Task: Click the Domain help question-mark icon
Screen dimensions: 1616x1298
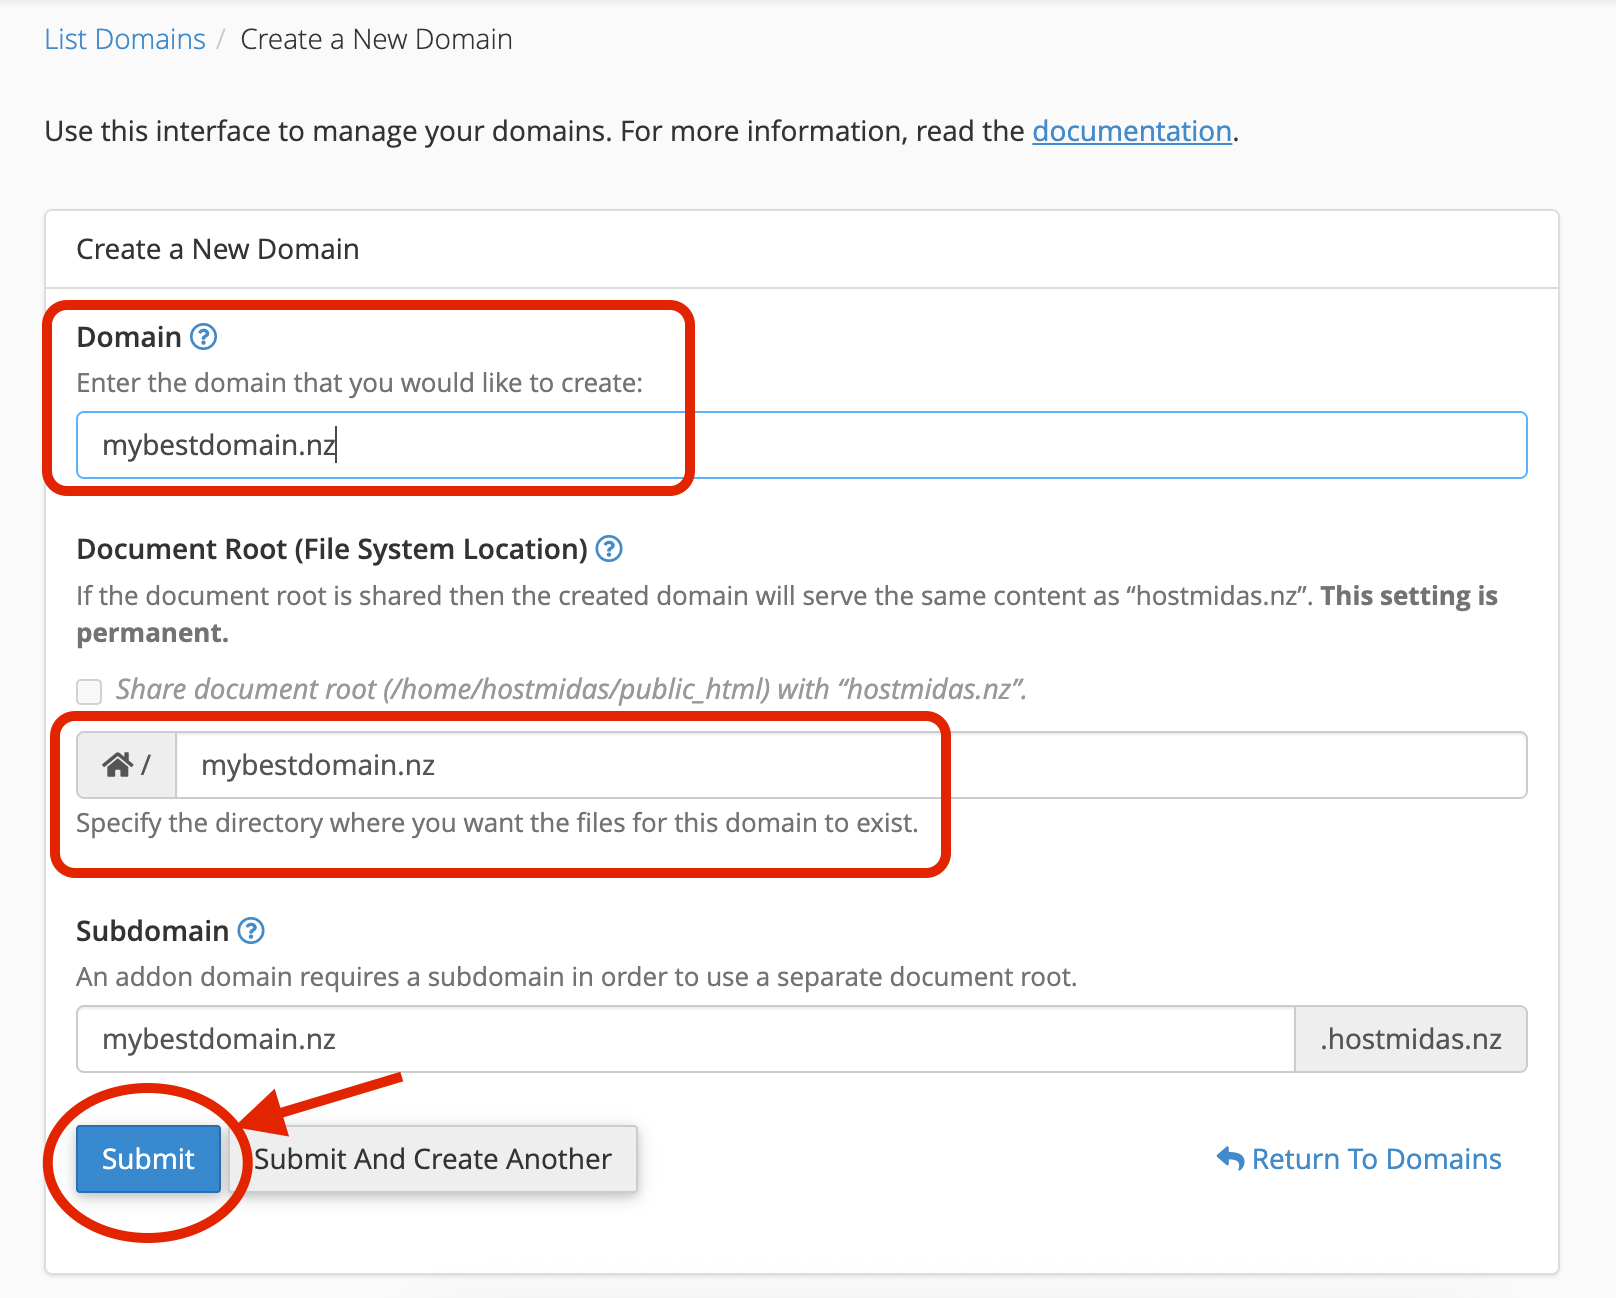Action: click(x=204, y=337)
